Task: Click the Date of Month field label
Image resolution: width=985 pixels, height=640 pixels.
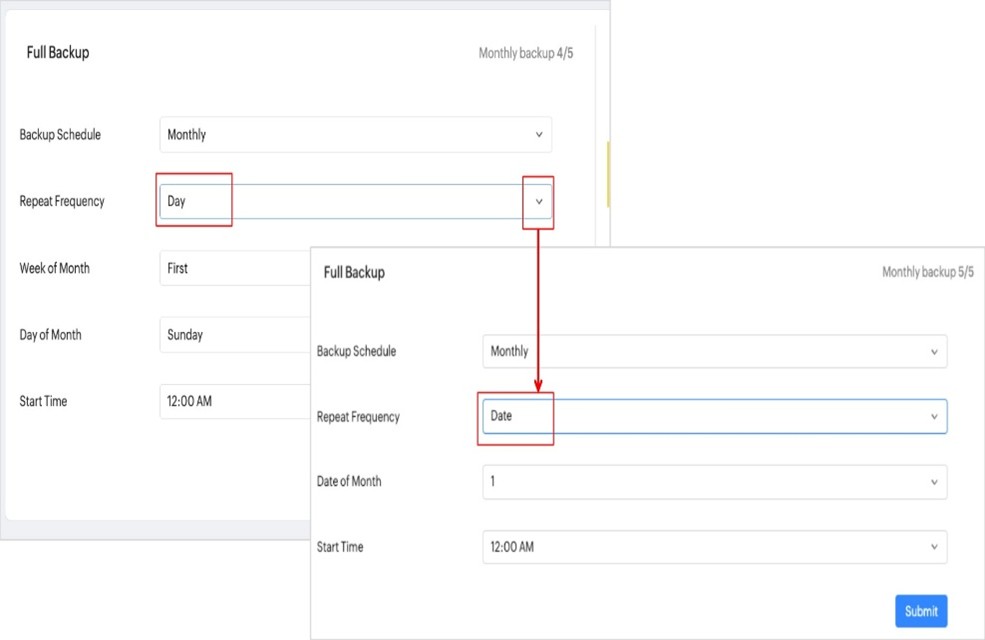Action: (x=349, y=482)
